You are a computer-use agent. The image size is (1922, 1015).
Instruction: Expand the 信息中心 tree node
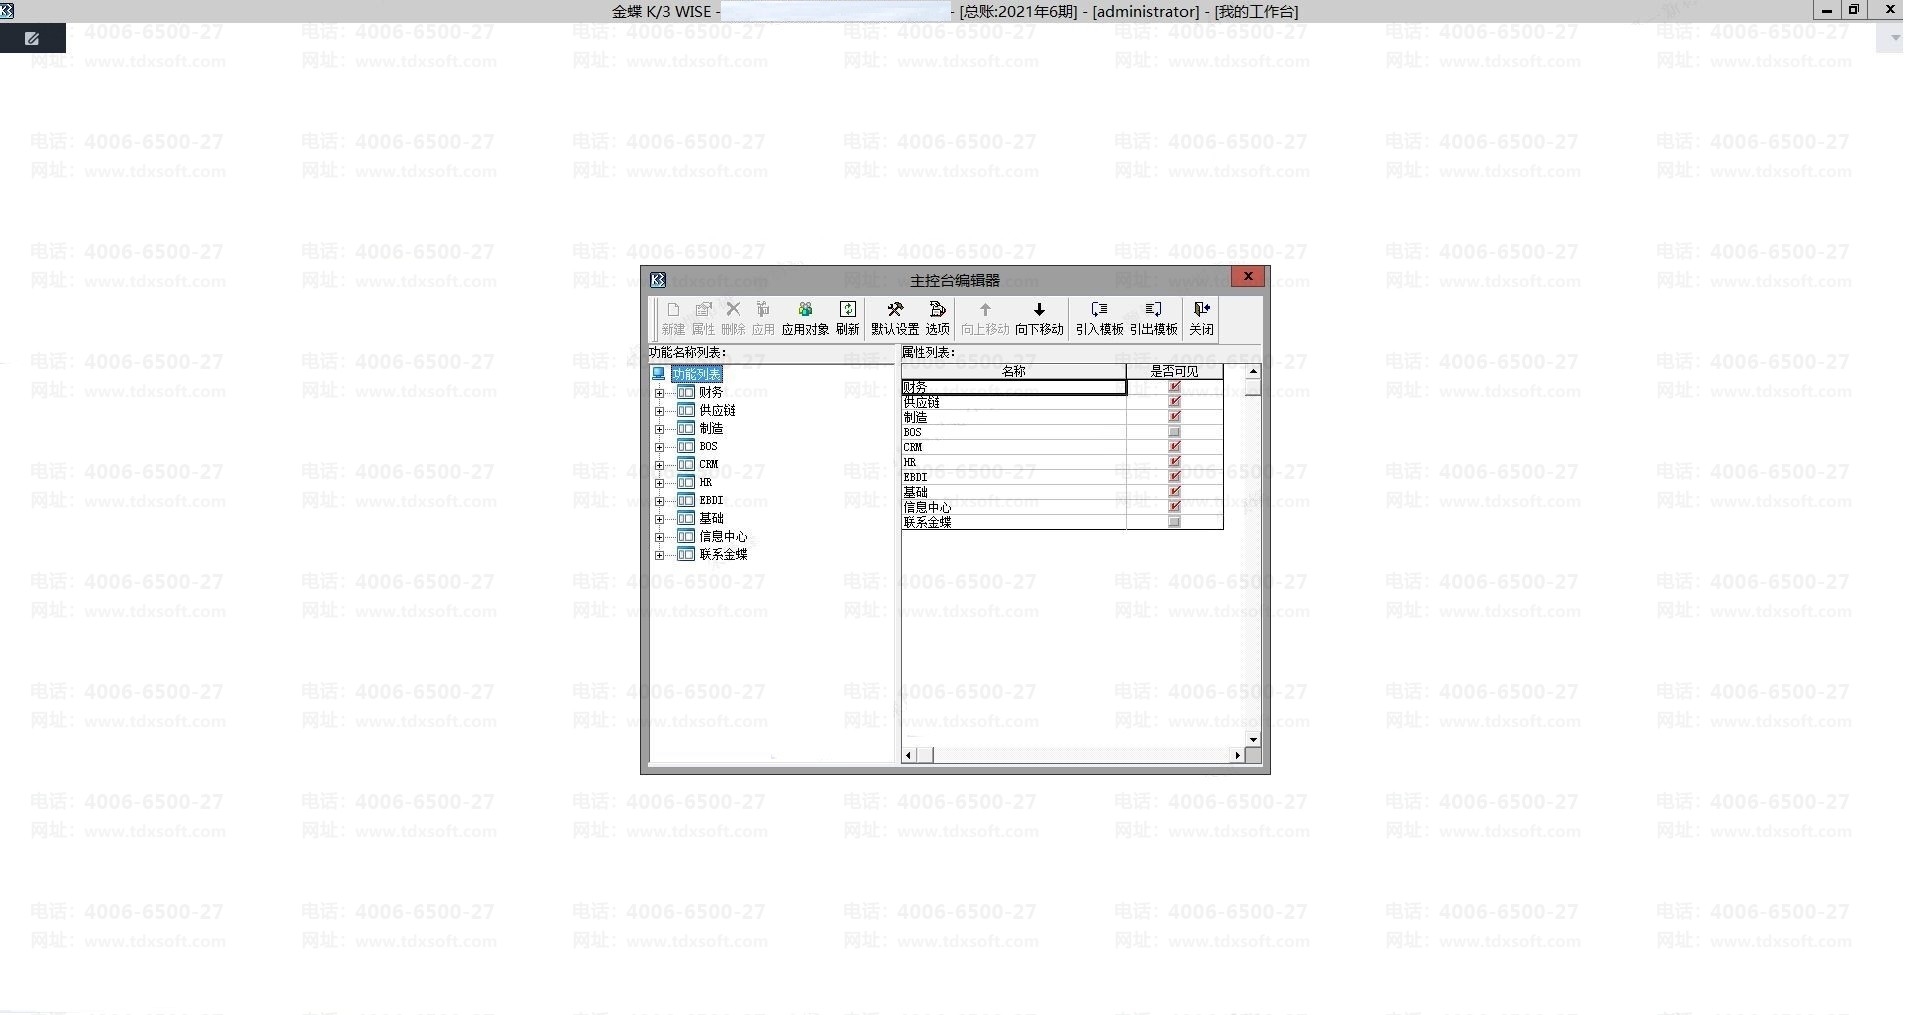coord(659,537)
